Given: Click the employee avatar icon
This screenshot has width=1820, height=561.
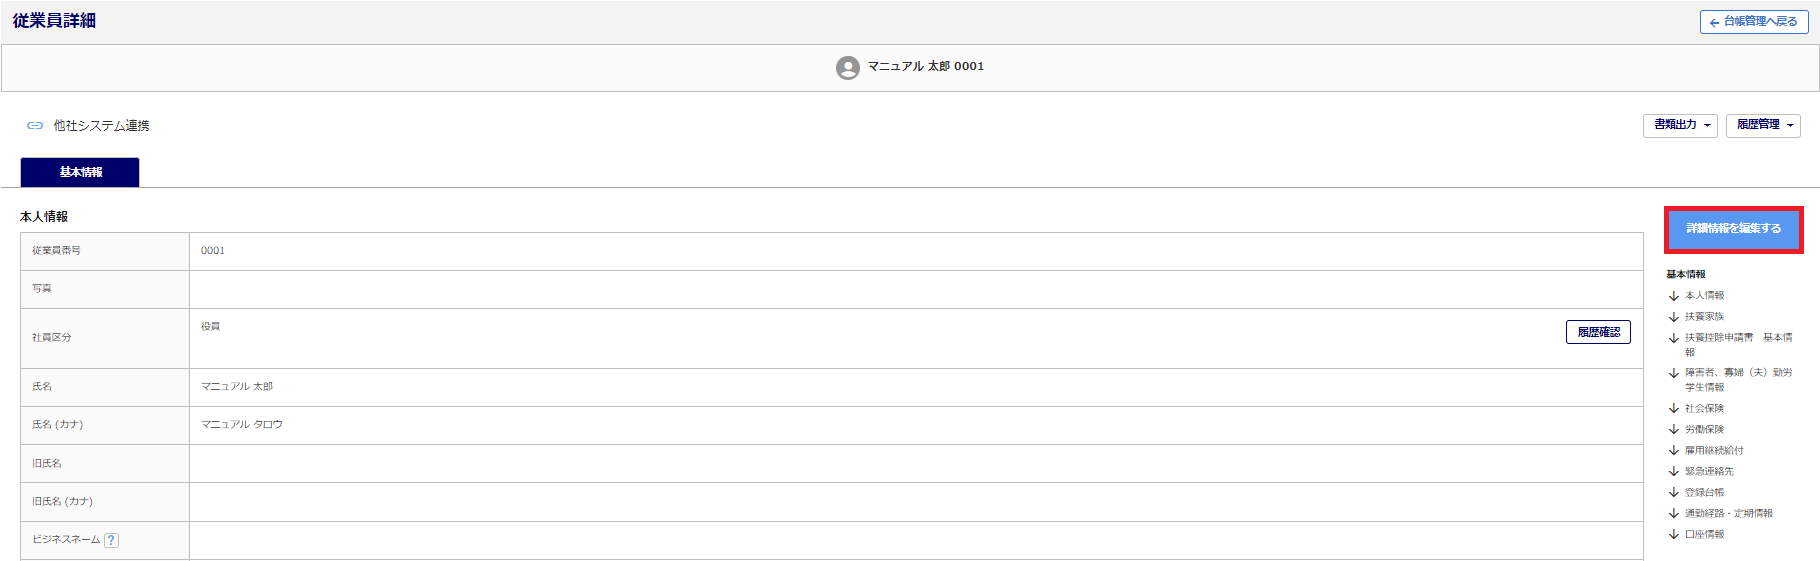Looking at the screenshot, I should (x=847, y=67).
